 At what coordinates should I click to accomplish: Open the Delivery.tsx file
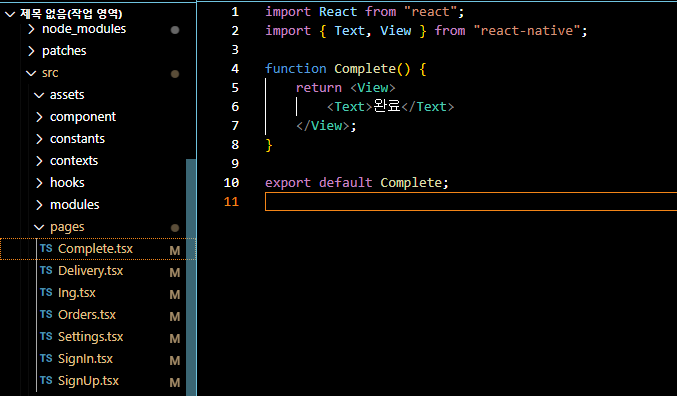pyautogui.click(x=91, y=271)
